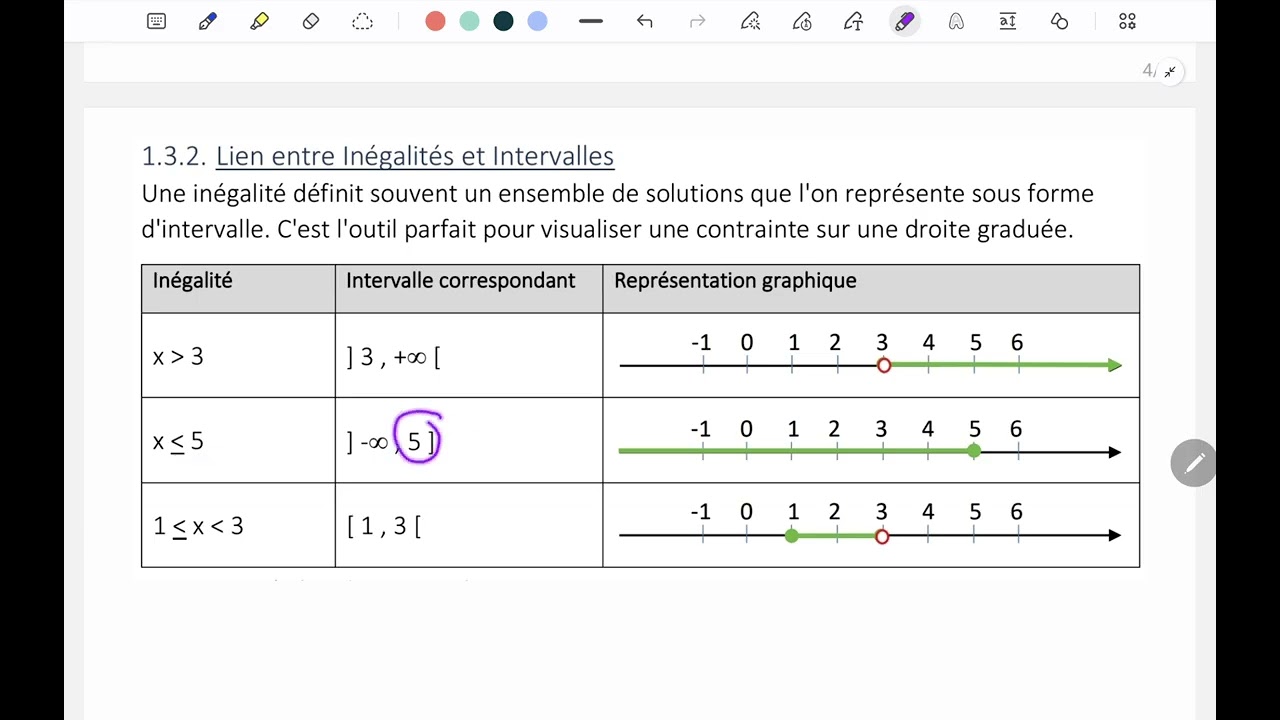The image size is (1280, 720).
Task: Click open circle at 3 in third graph
Action: coord(881,537)
